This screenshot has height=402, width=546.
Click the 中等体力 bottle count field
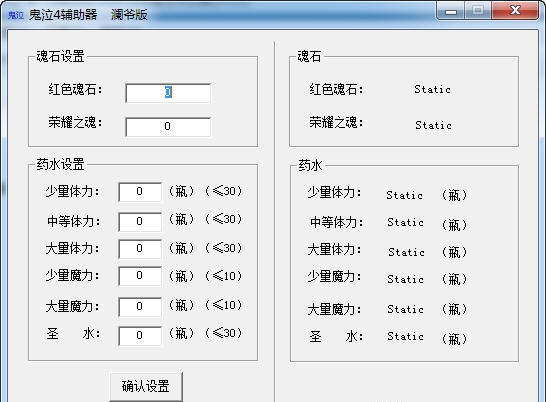click(140, 222)
